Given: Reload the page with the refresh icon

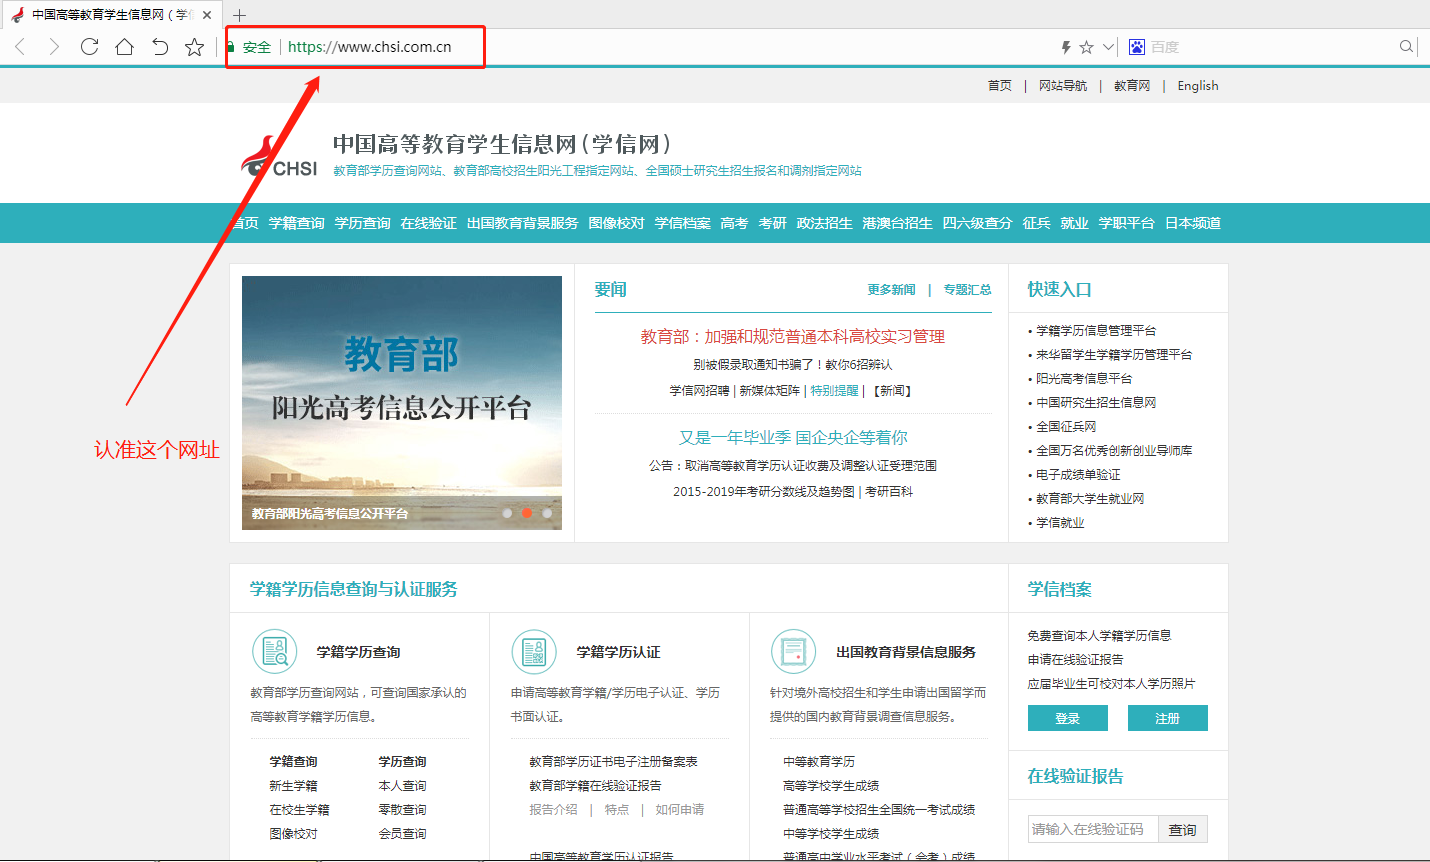Looking at the screenshot, I should (x=89, y=47).
